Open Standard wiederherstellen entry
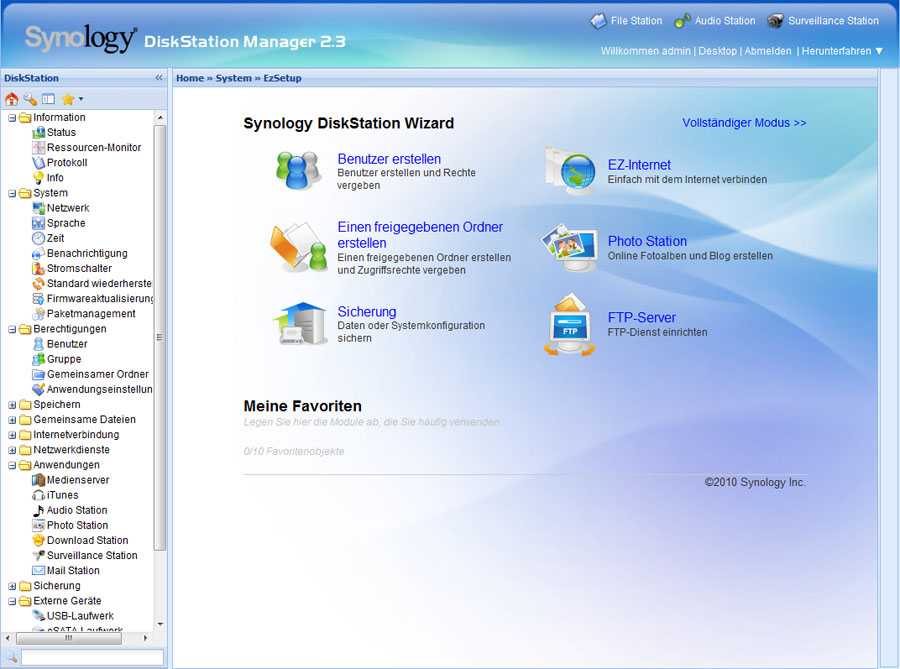Viewport: 900px width, 669px height. [x=92, y=283]
